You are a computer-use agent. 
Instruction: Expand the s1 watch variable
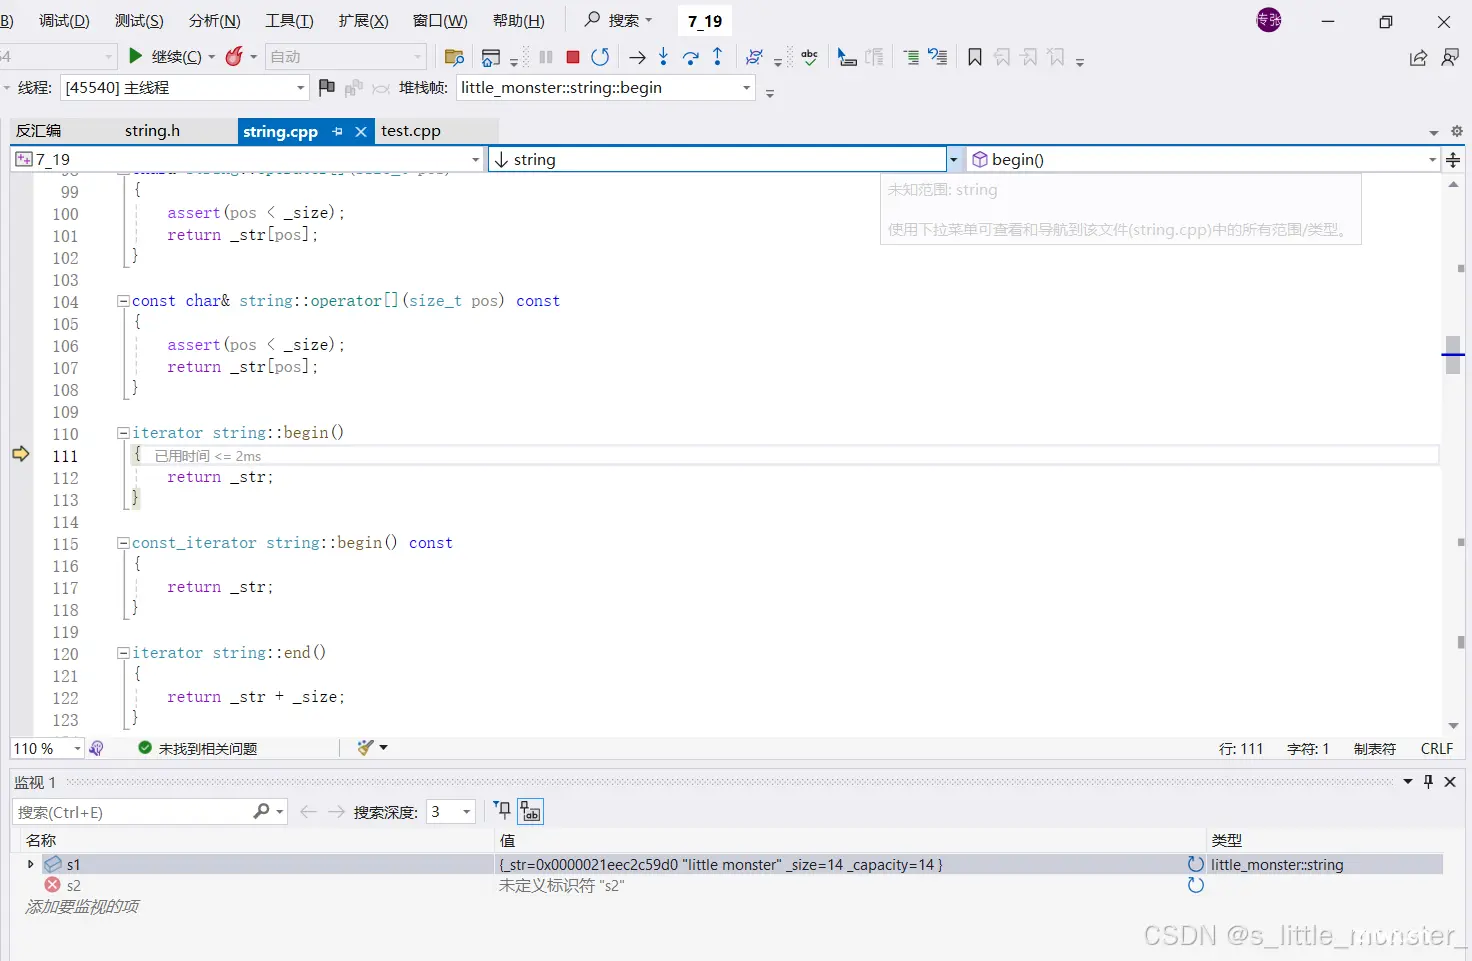tap(30, 864)
